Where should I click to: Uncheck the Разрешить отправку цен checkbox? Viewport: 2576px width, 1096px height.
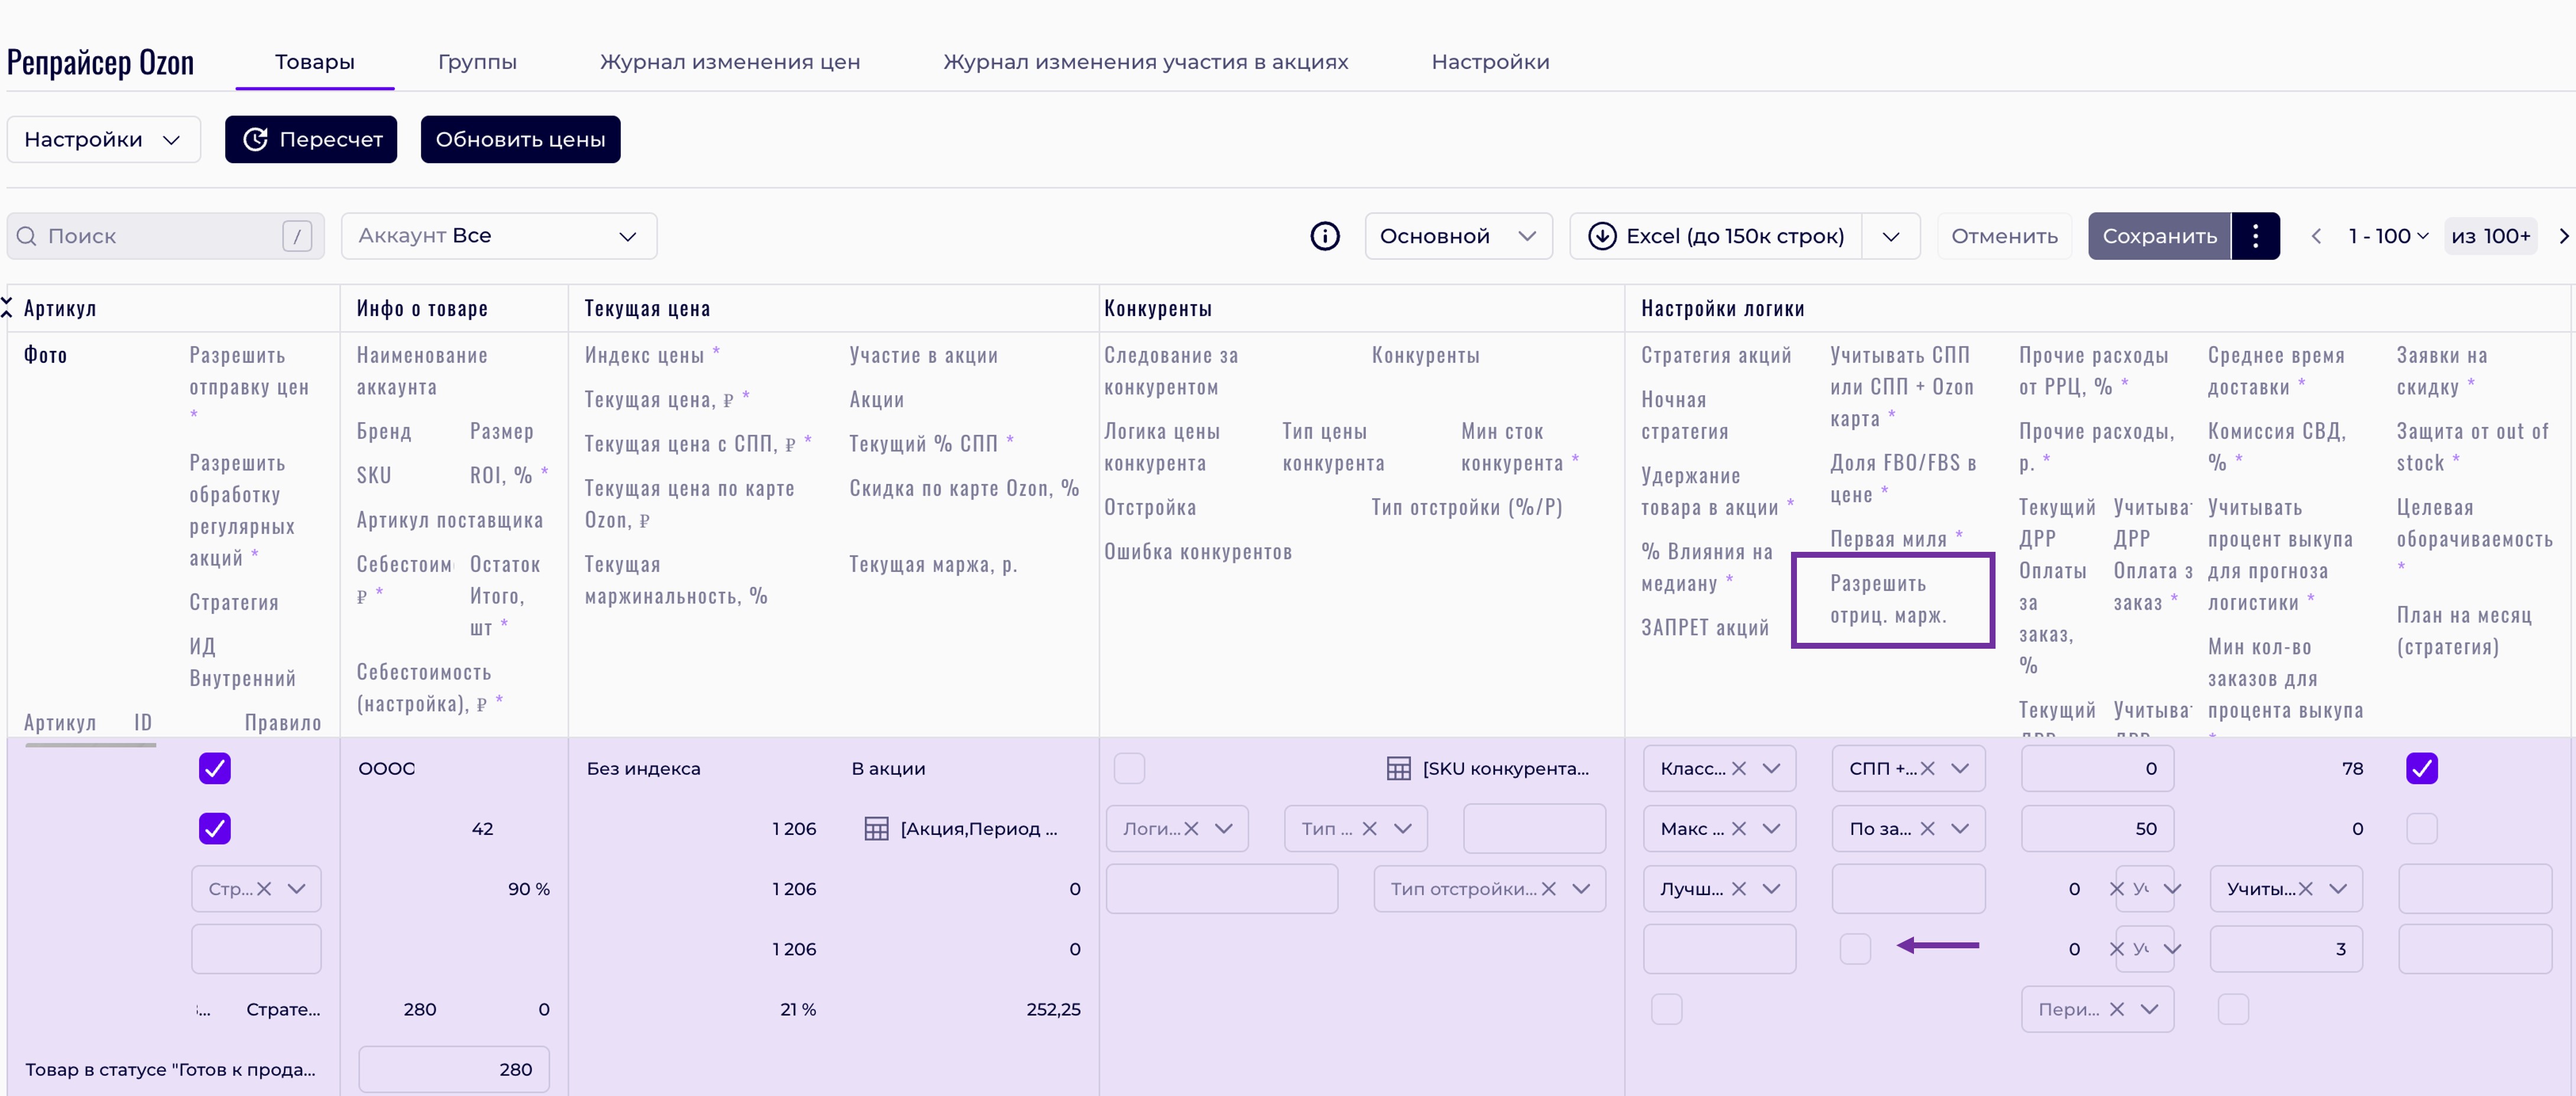tap(215, 768)
